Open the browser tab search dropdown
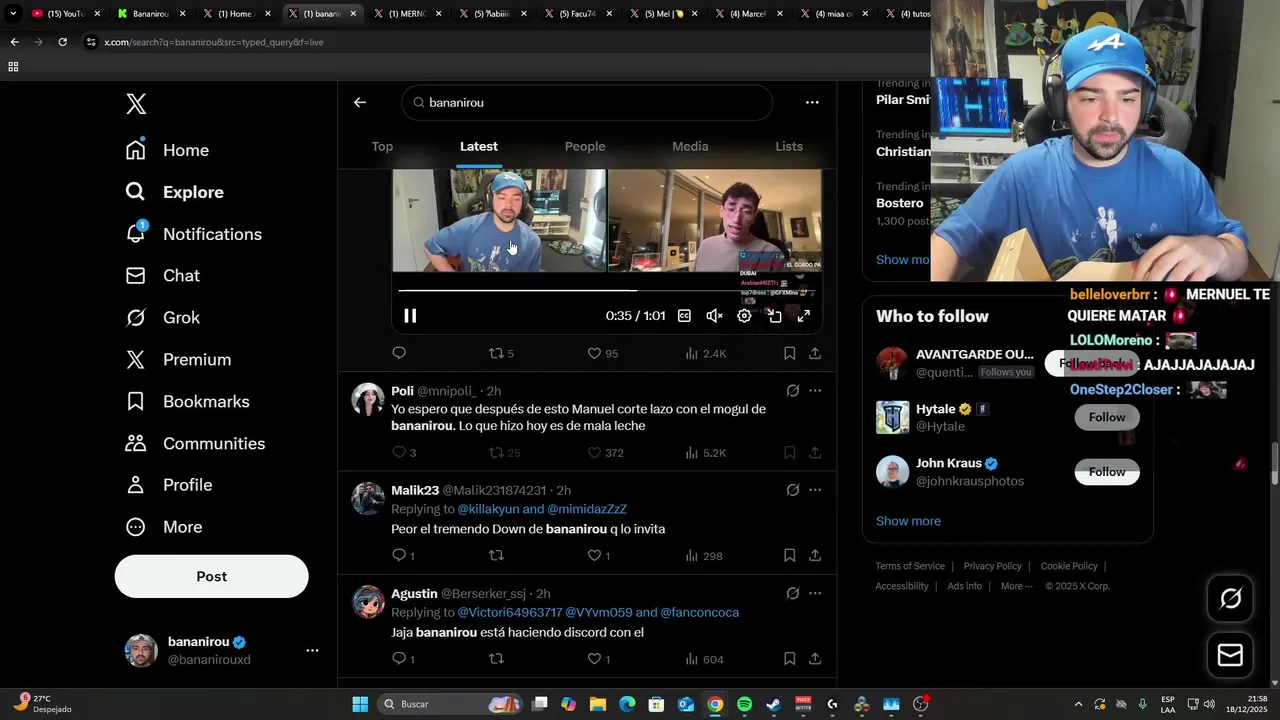Screen dimensions: 1280x720 click(x=13, y=14)
